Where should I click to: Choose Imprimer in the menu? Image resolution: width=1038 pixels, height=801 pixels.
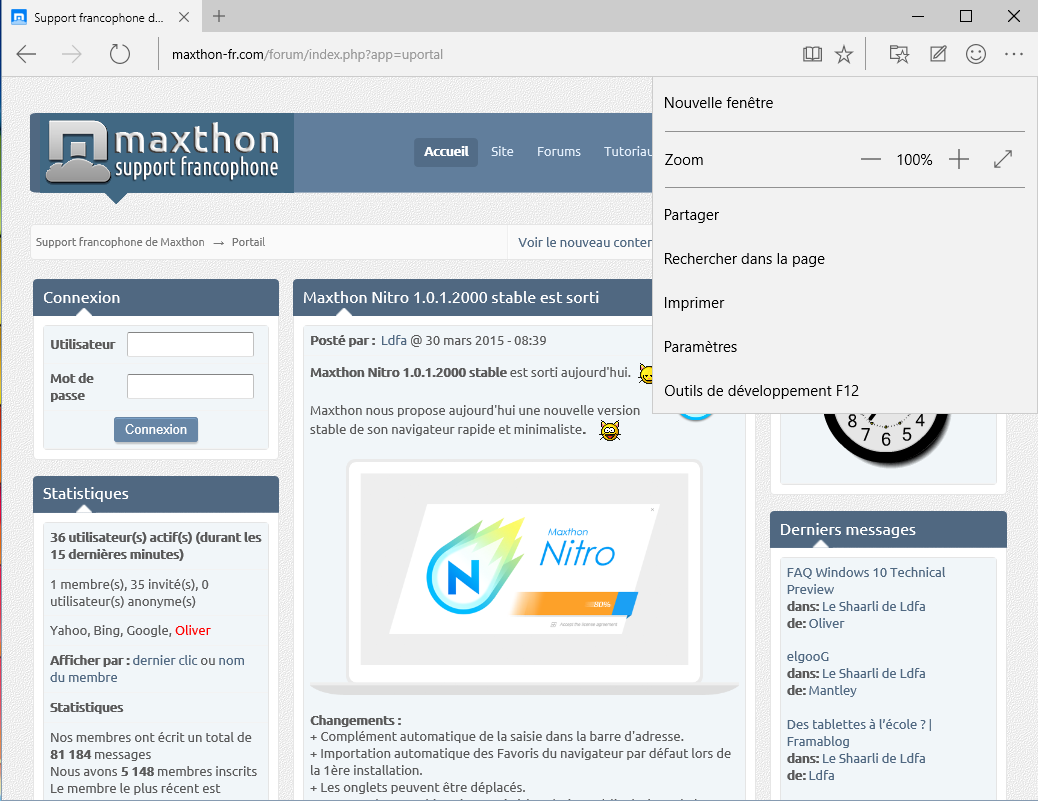(x=844, y=303)
